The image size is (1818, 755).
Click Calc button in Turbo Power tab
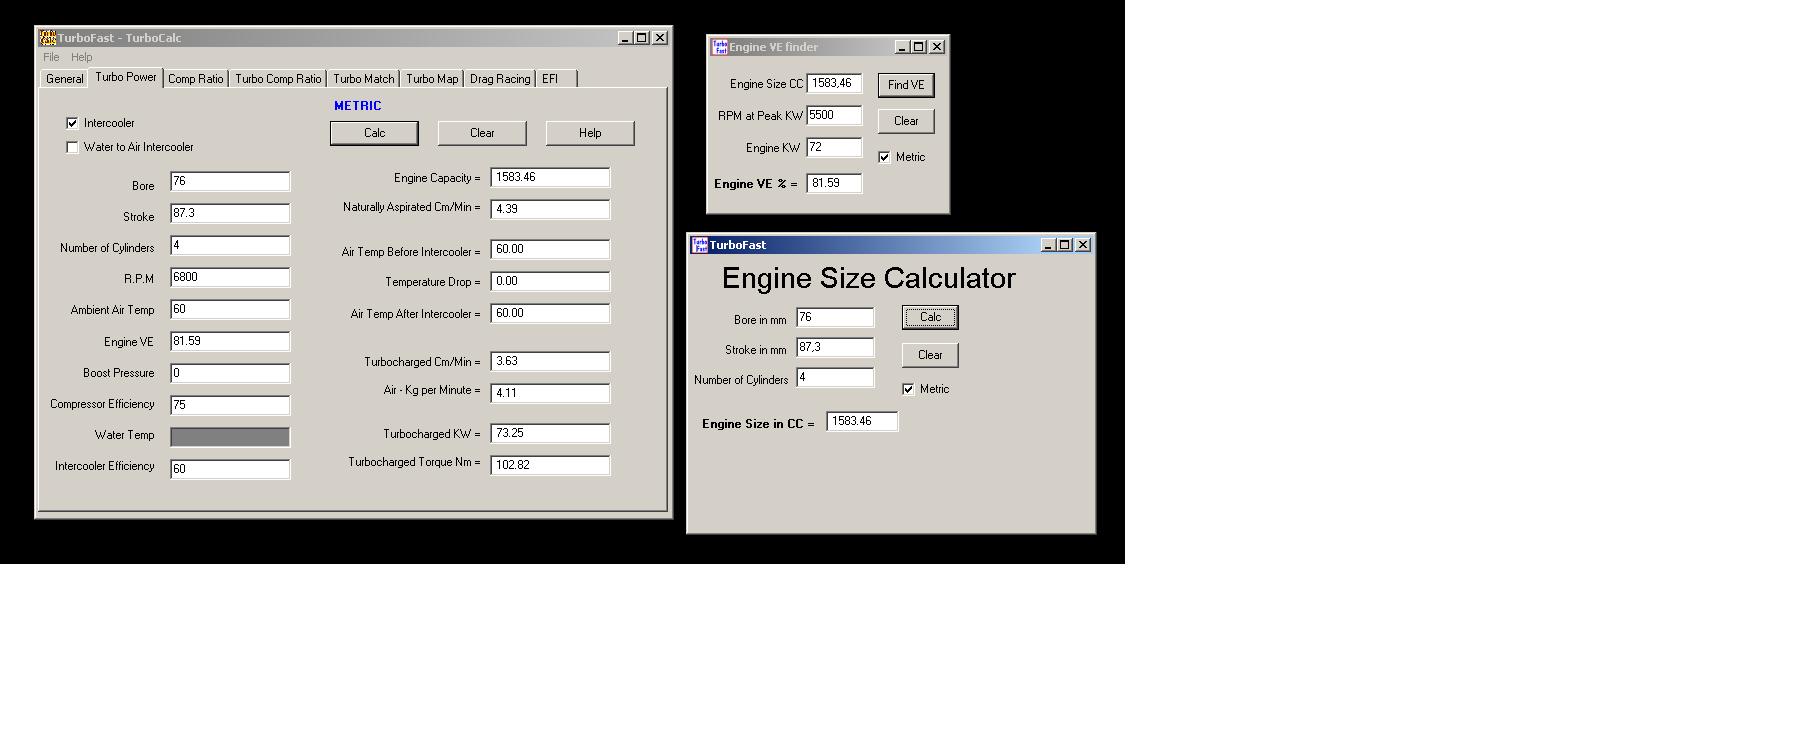[374, 133]
